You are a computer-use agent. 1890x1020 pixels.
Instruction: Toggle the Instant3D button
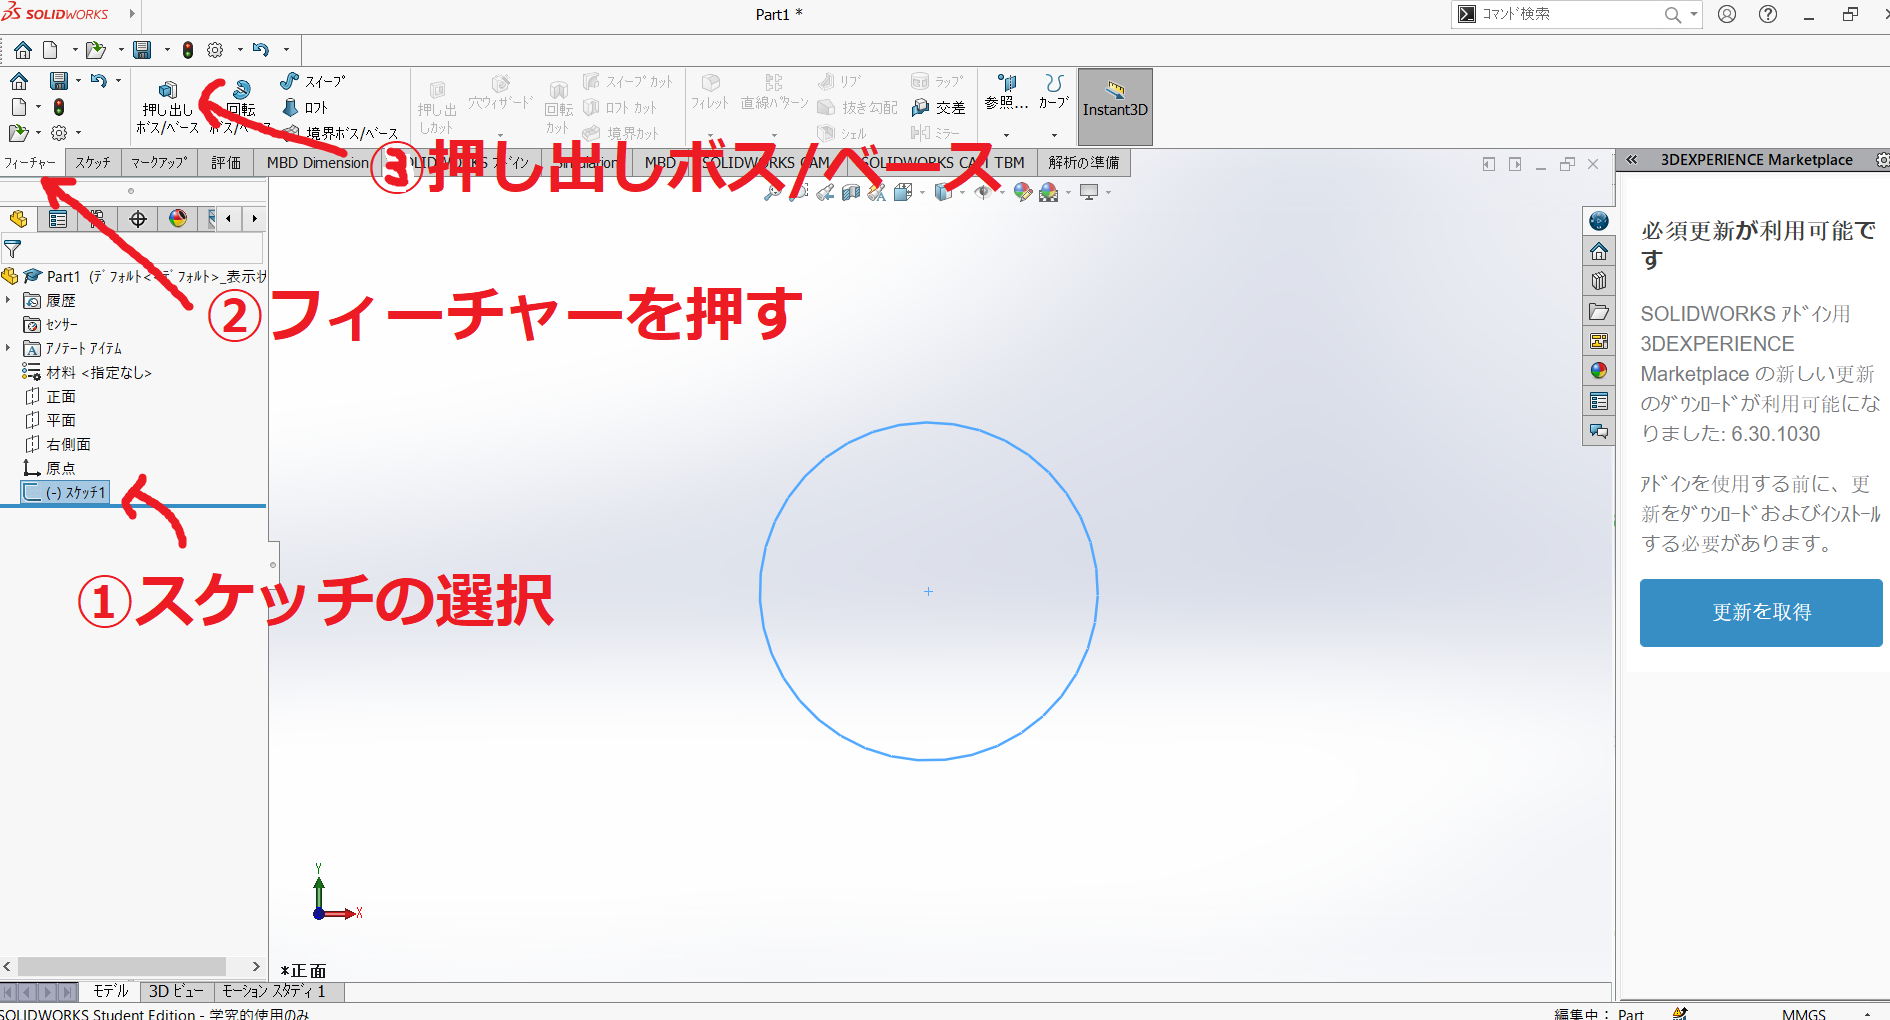click(1115, 106)
